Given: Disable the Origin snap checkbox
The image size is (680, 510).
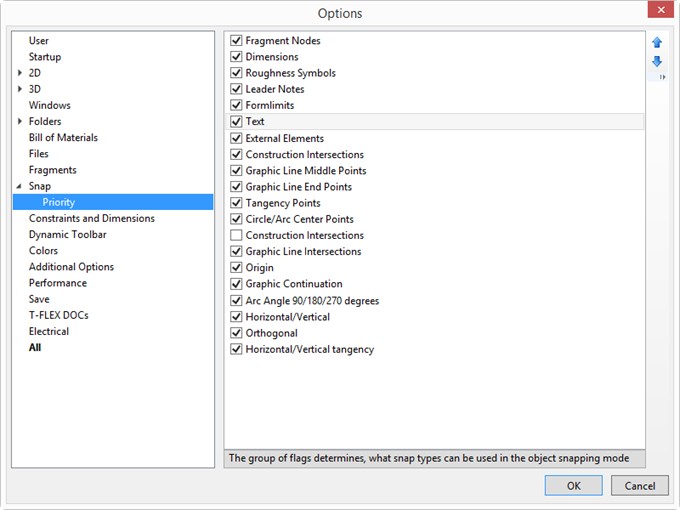Looking at the screenshot, I should tap(236, 268).
